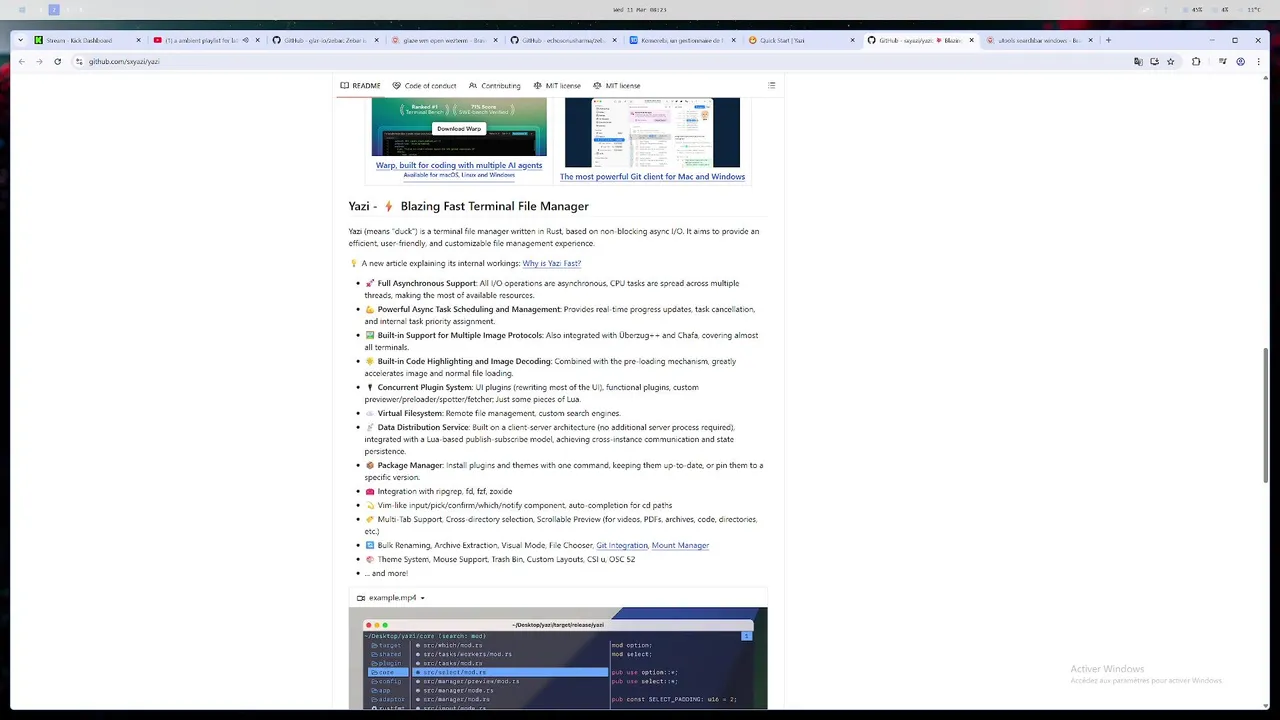Click the Download Warp button in banner
Screen dimensions: 1280x720
[x=459, y=129]
